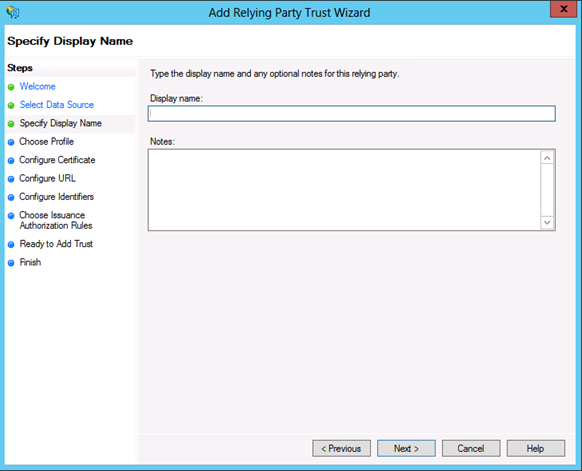The image size is (582, 471).
Task: Click the green bullet beside Select Data Source
Action: click(x=11, y=105)
